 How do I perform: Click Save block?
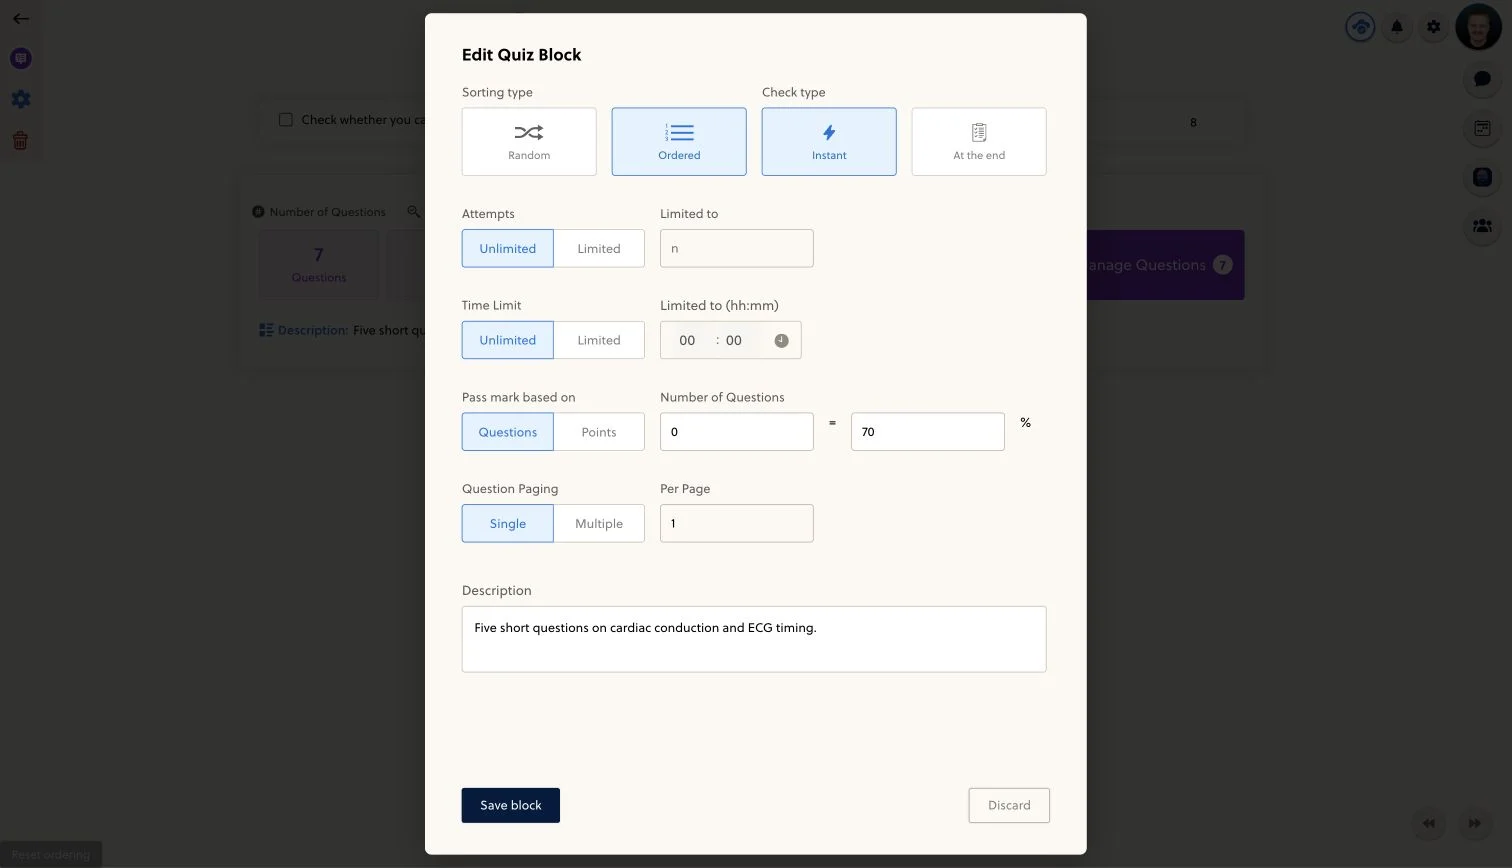(511, 806)
